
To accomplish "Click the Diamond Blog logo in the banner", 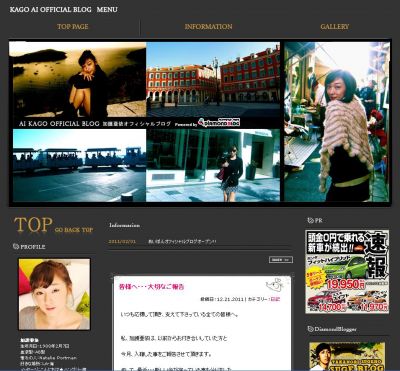I will [x=219, y=123].
